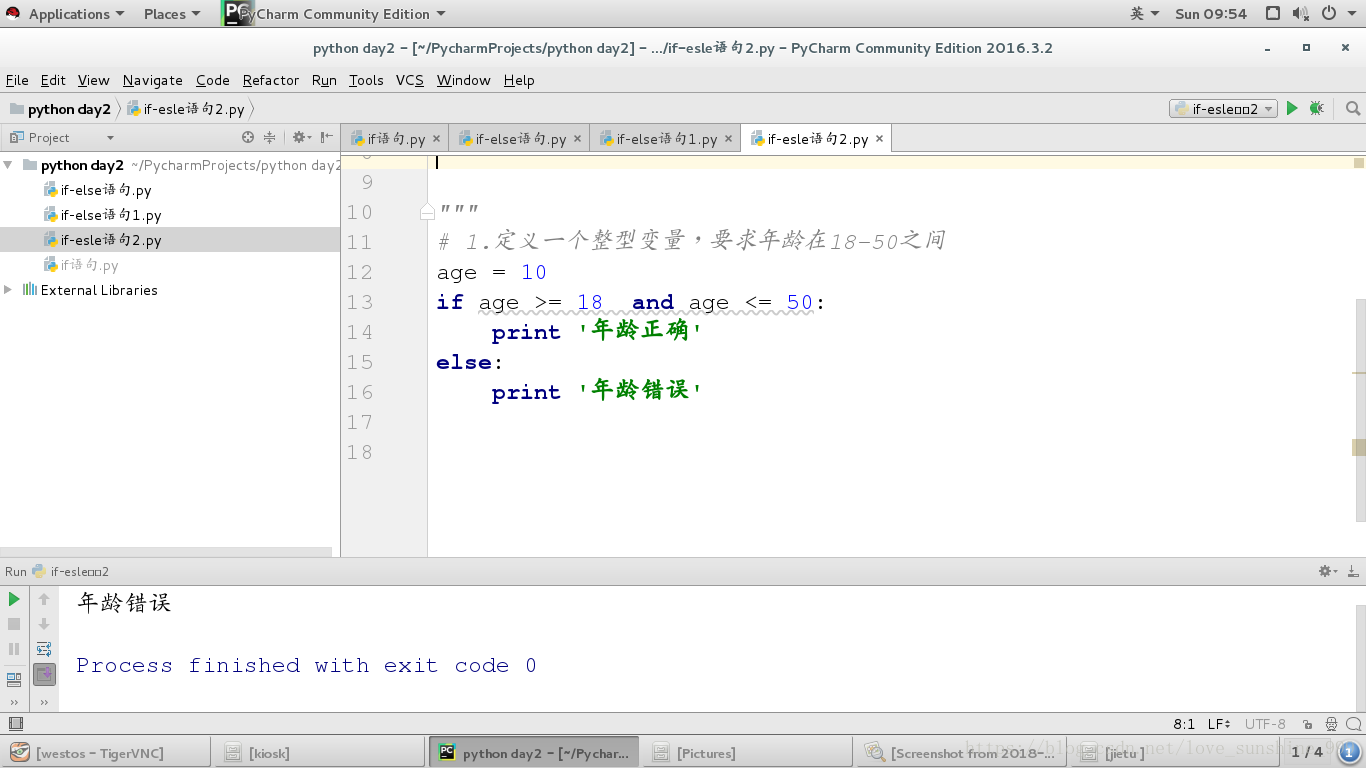Select the greyed if语句.py in project tree
Screen dimensions: 1366x768
click(x=89, y=265)
